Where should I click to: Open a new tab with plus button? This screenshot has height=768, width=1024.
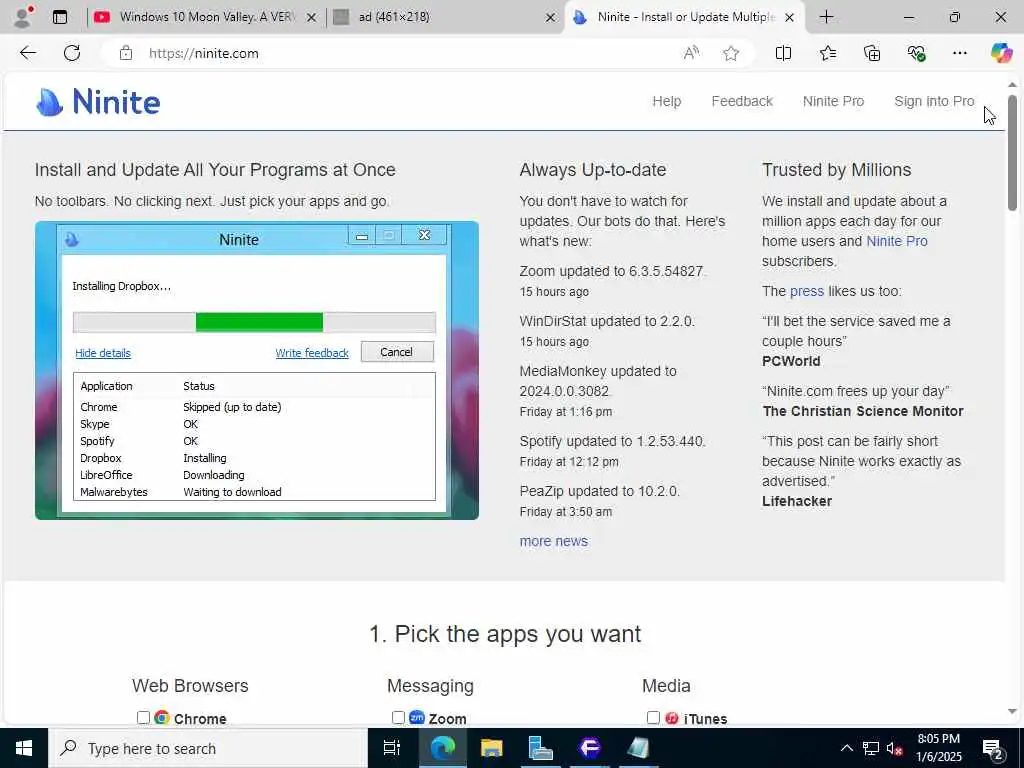pyautogui.click(x=826, y=17)
